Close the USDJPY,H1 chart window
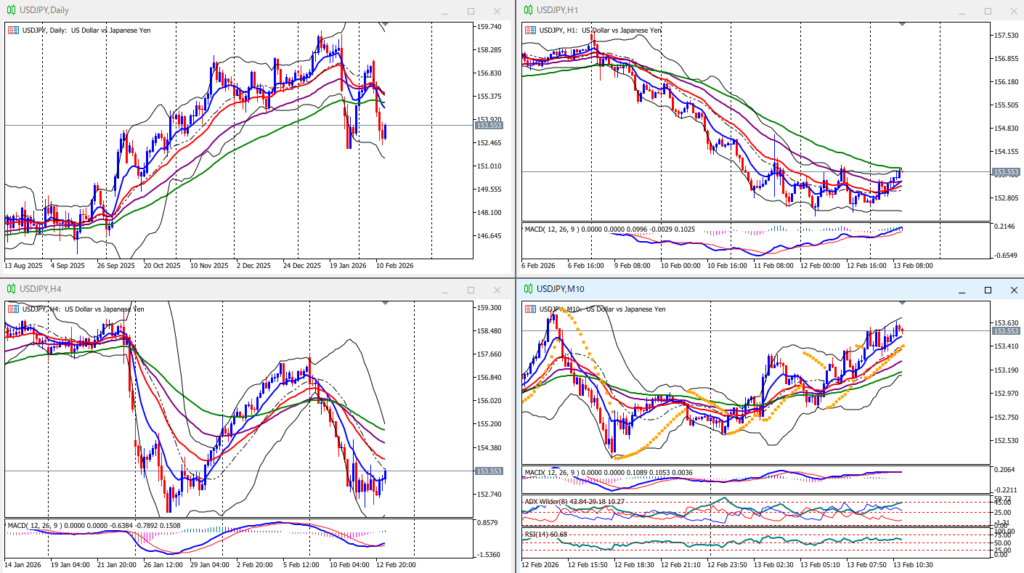Viewport: 1024px width, 573px height. pos(1011,11)
